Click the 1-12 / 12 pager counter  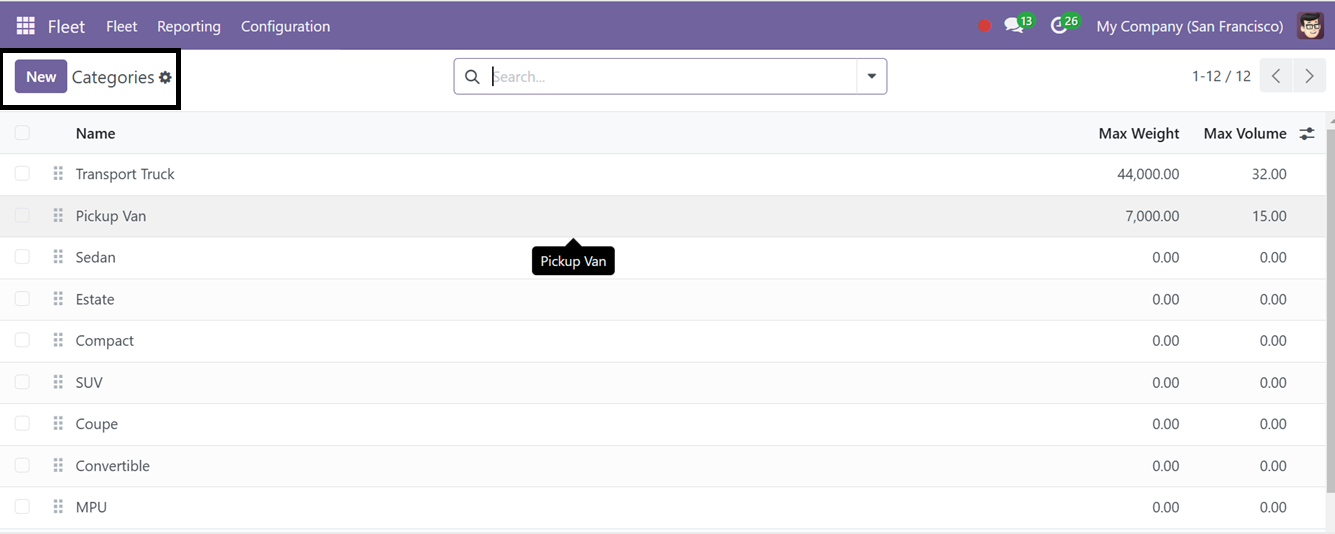click(x=1221, y=76)
